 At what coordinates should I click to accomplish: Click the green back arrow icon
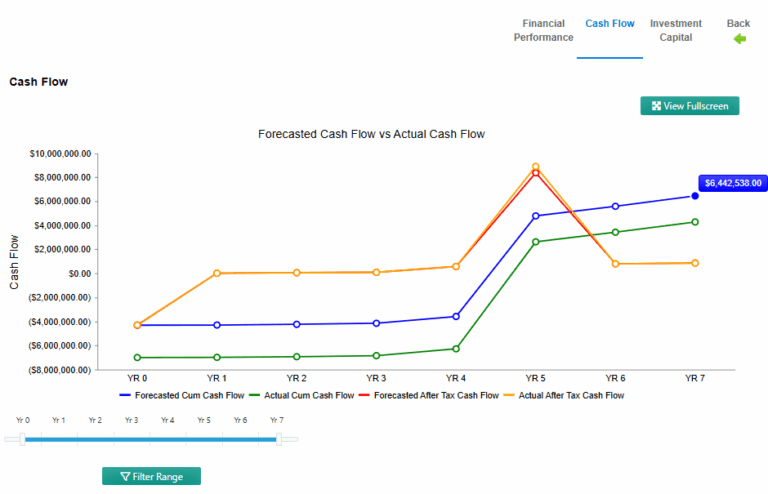[x=740, y=39]
